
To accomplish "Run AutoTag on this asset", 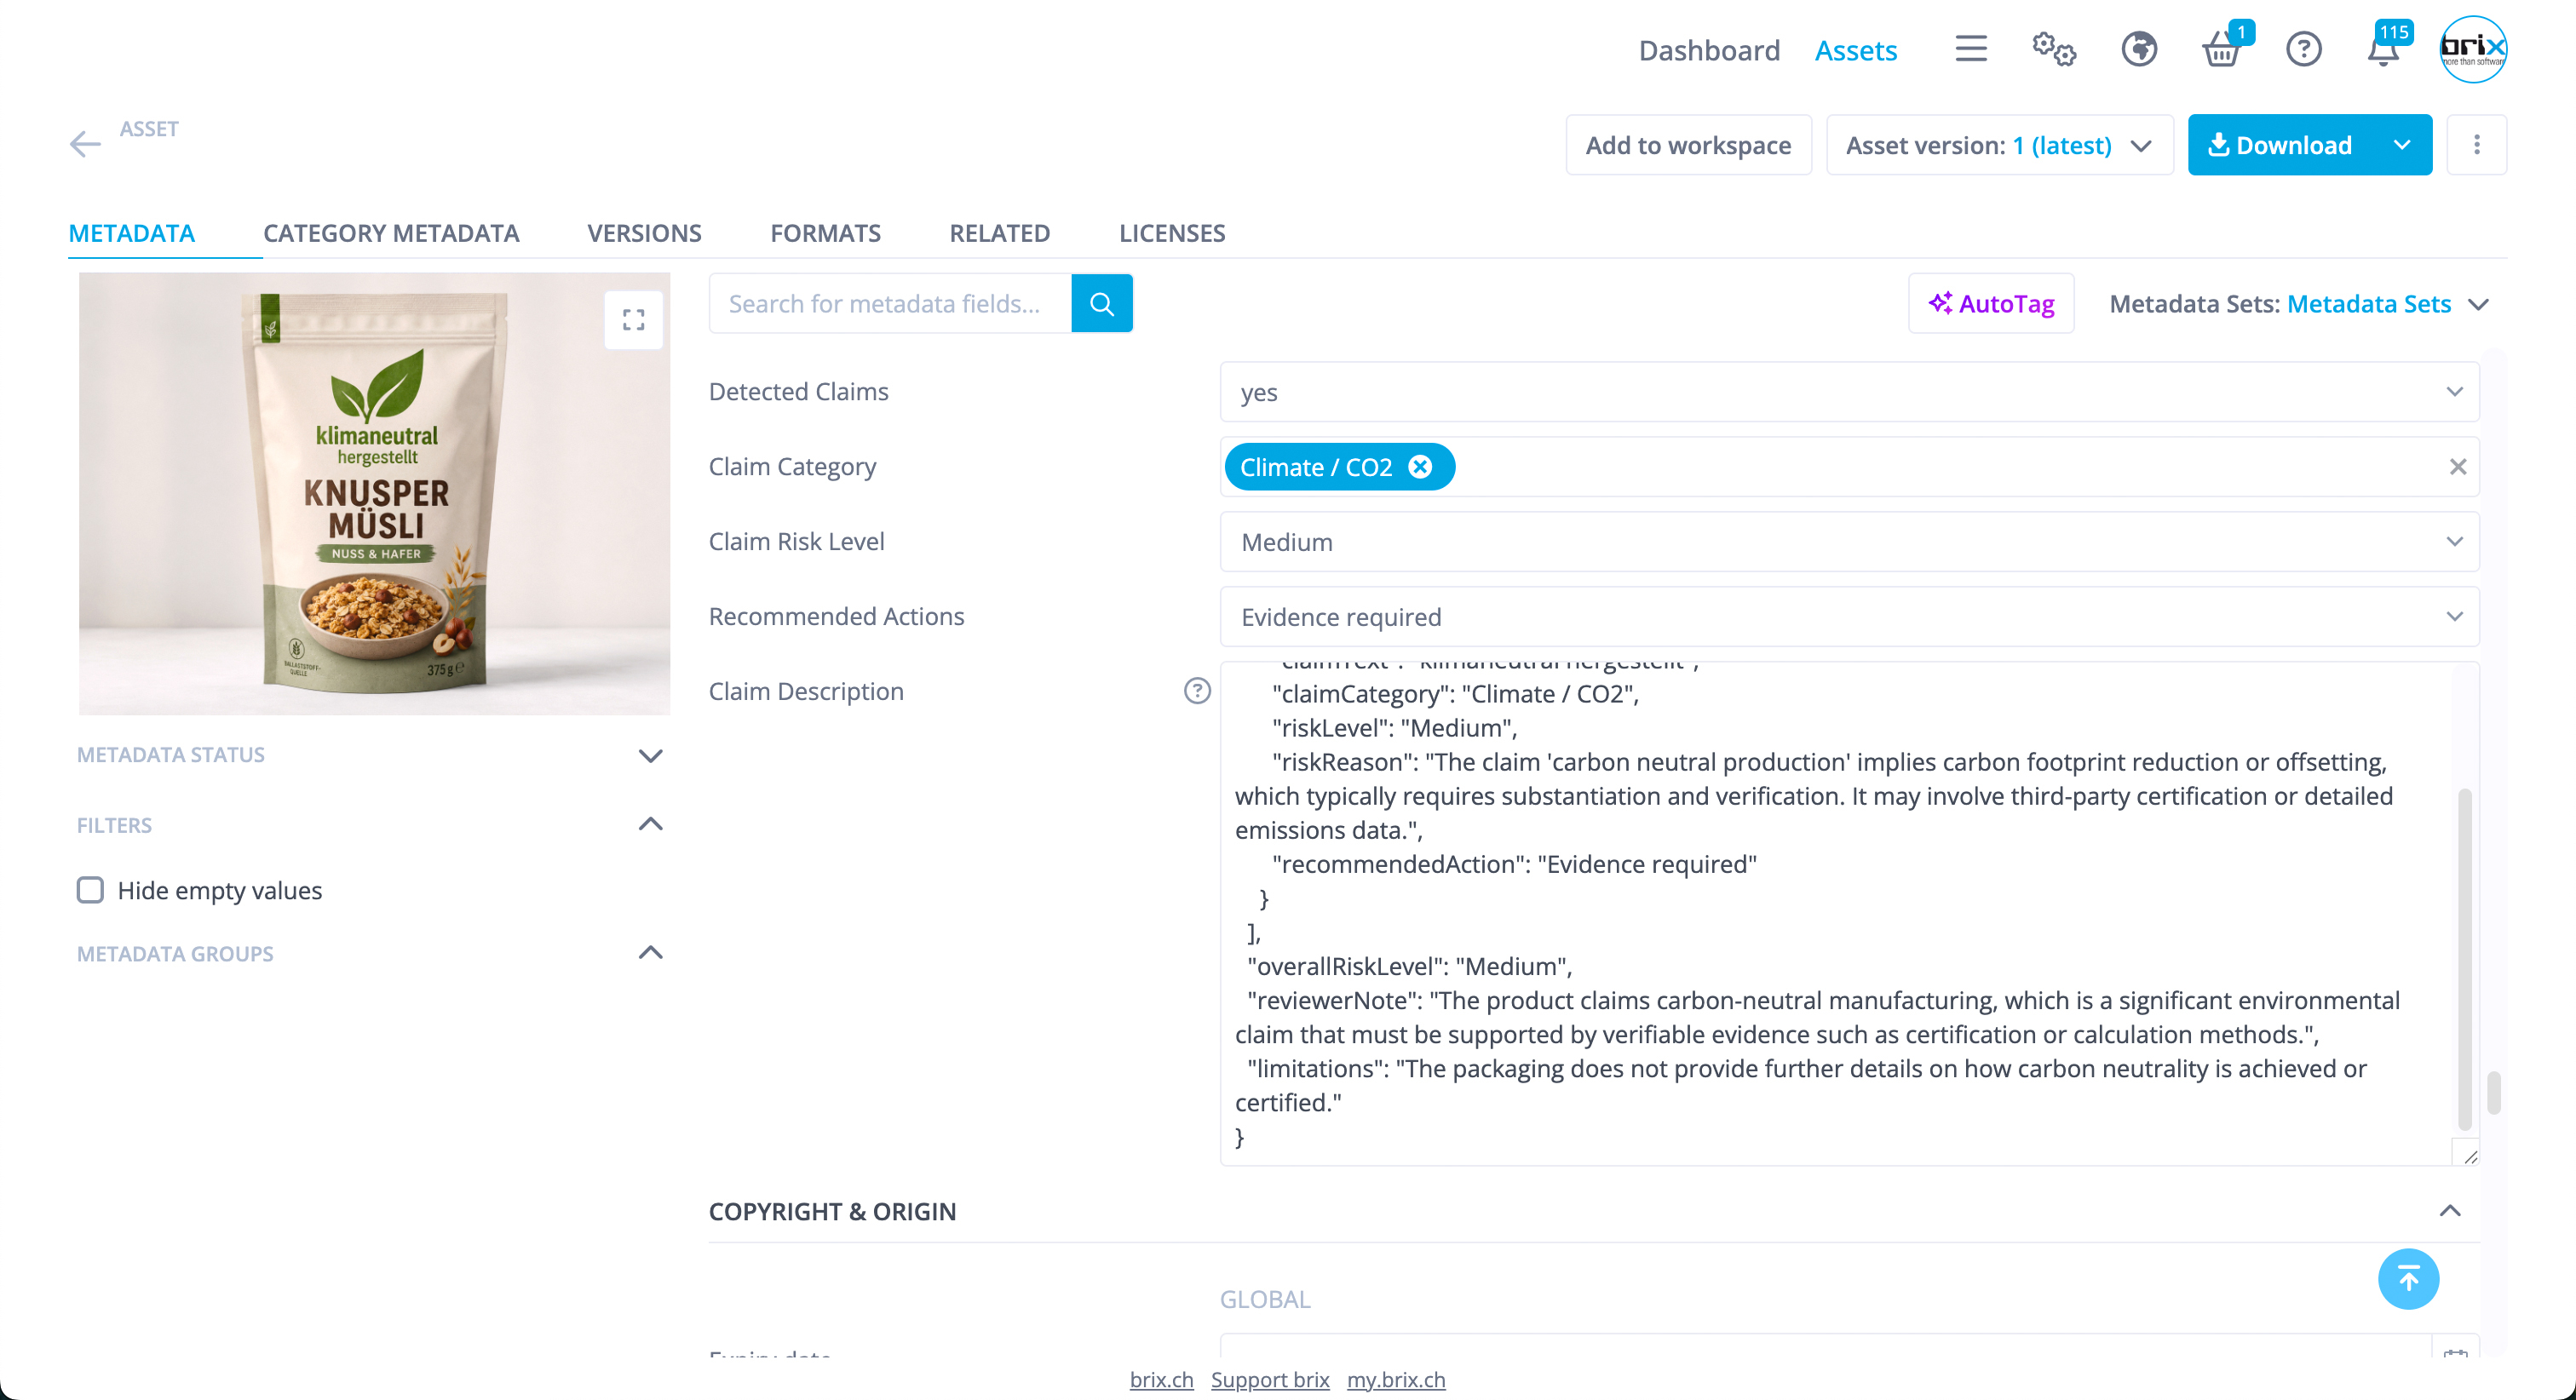I will tap(1991, 303).
